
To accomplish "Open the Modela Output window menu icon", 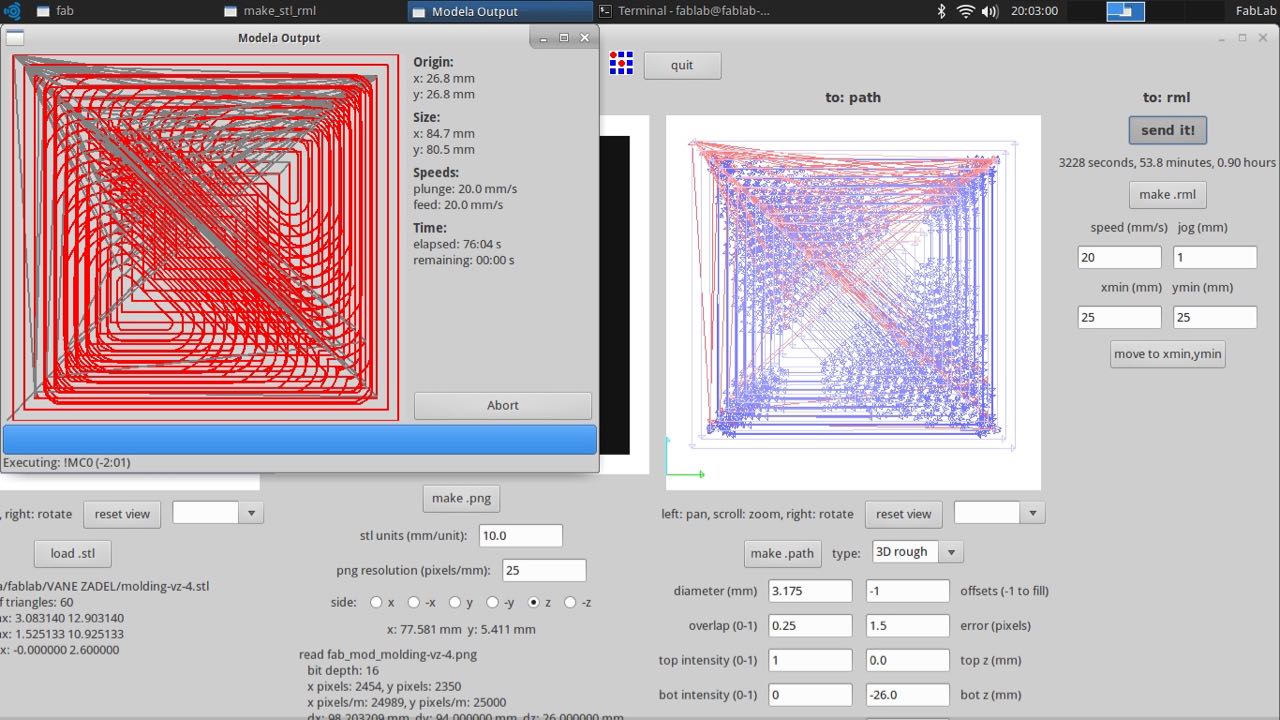I will [15, 38].
